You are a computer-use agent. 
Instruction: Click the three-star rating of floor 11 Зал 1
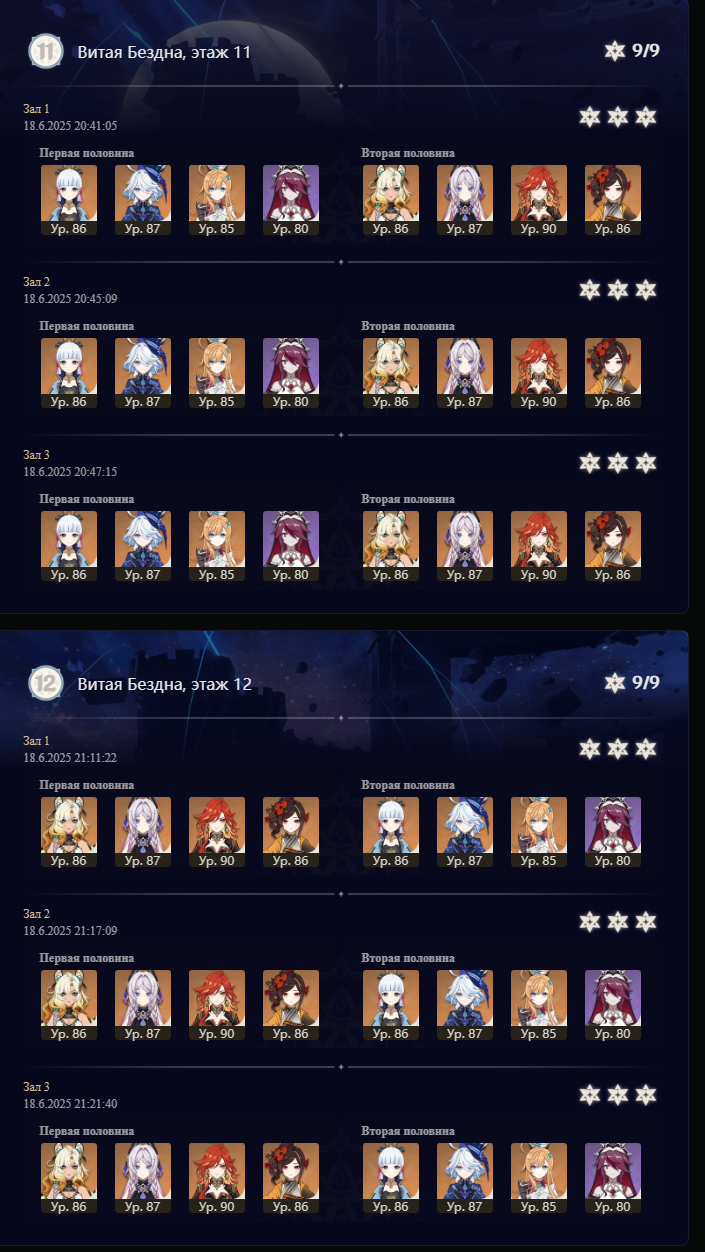pyautogui.click(x=618, y=117)
